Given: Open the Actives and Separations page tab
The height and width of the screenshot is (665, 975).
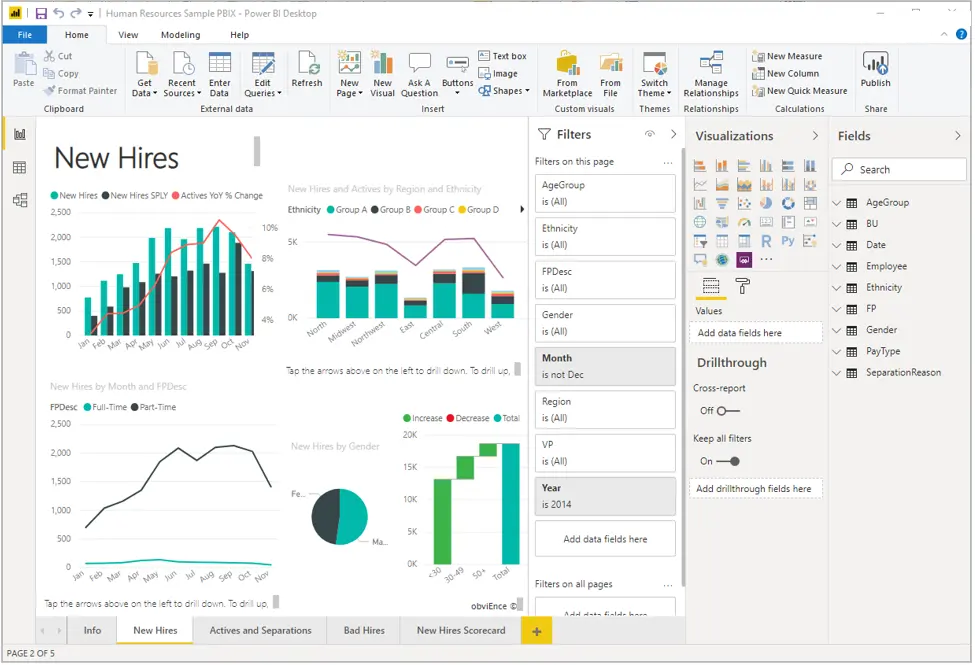Looking at the screenshot, I should [261, 631].
